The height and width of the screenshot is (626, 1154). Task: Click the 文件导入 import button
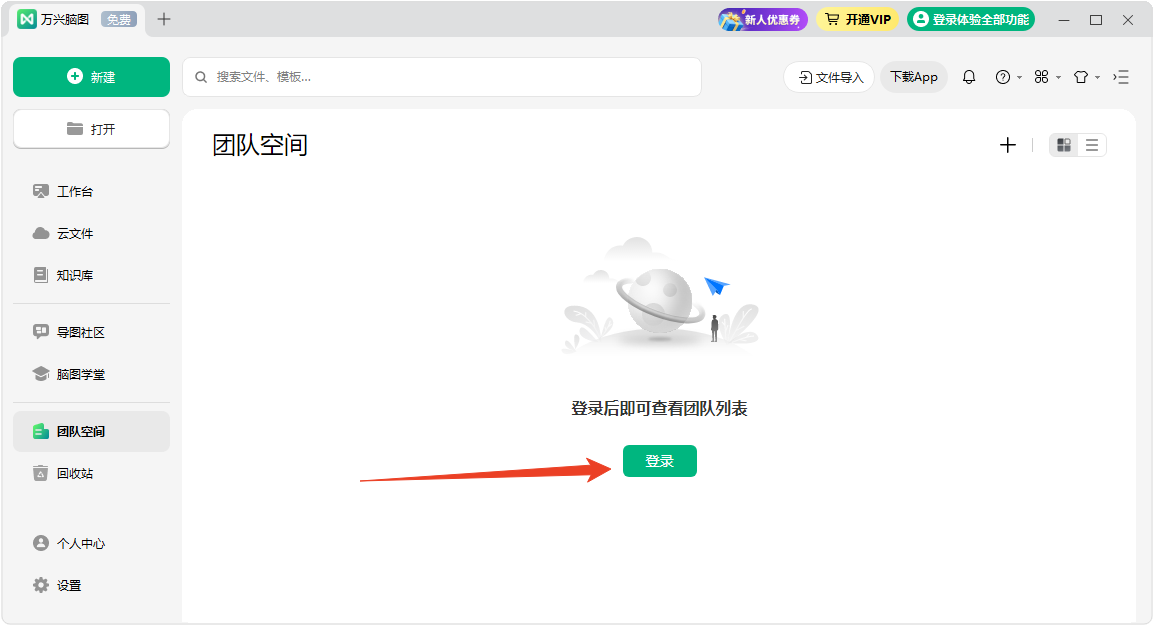pos(829,77)
